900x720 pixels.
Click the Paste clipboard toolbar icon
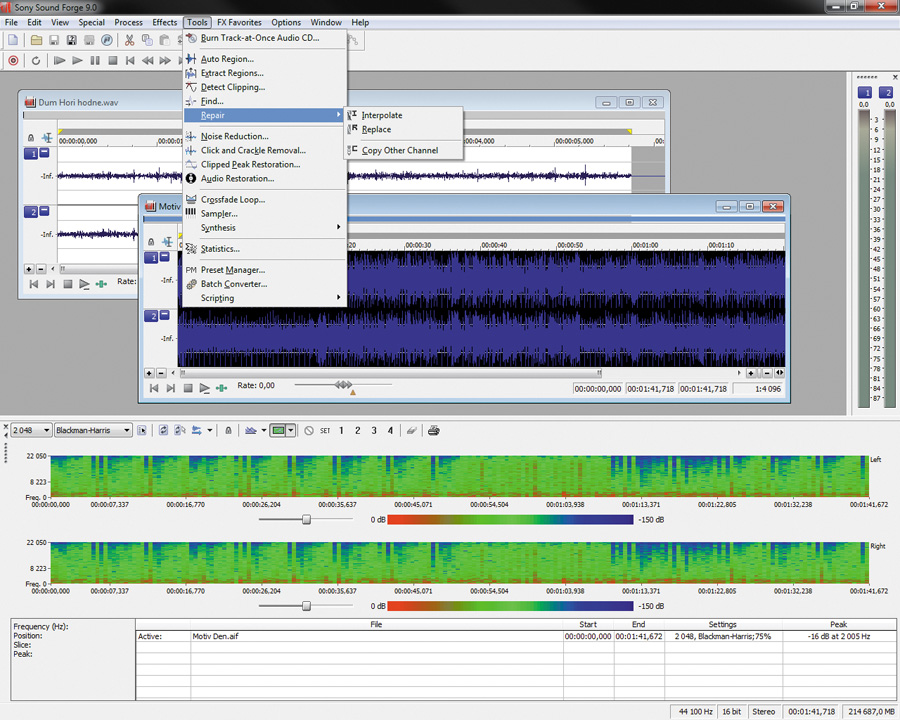pyautogui.click(x=164, y=40)
